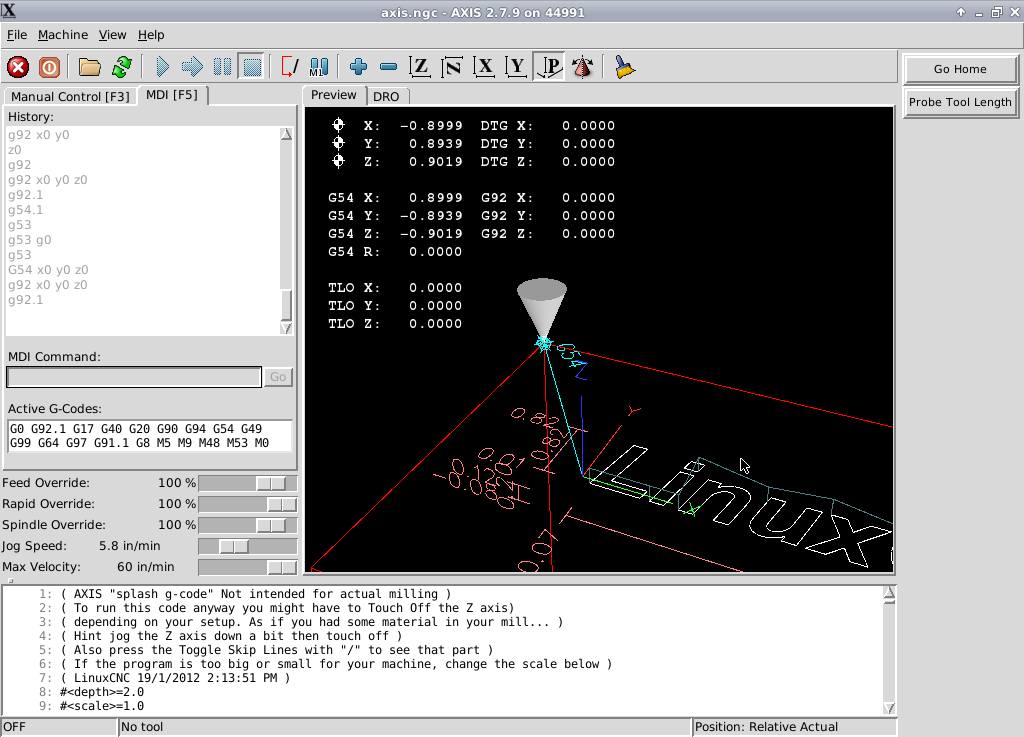The height and width of the screenshot is (737, 1024).
Task: Click G-code listing scroll up arrow
Action: click(889, 593)
